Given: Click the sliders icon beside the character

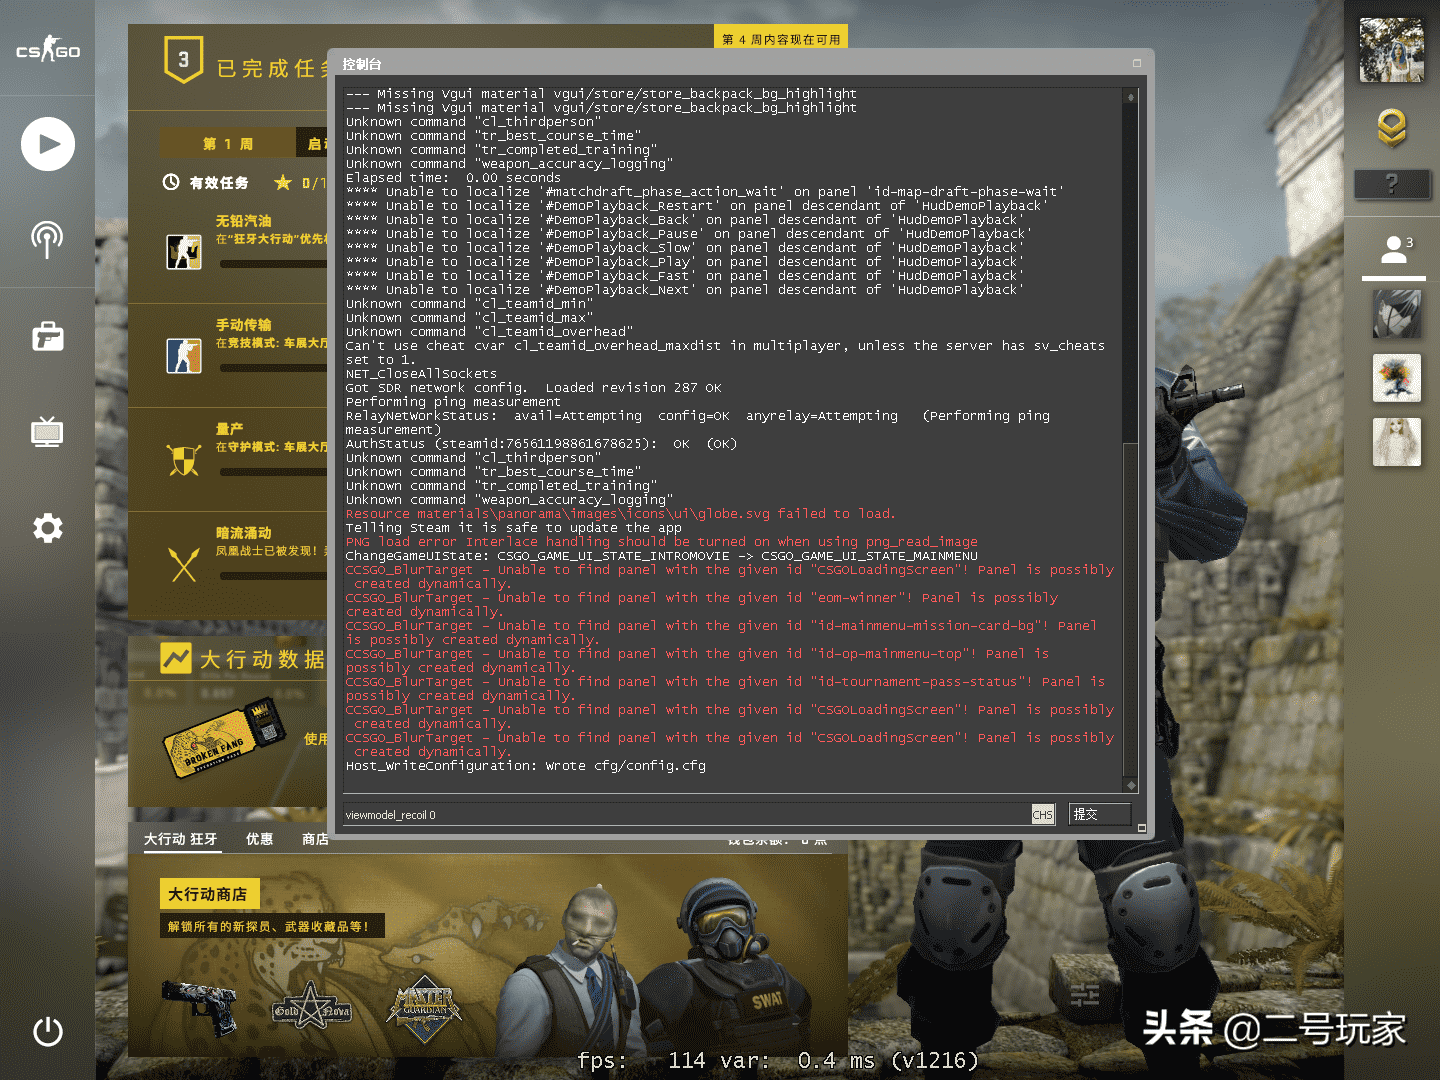Looking at the screenshot, I should point(1085,995).
